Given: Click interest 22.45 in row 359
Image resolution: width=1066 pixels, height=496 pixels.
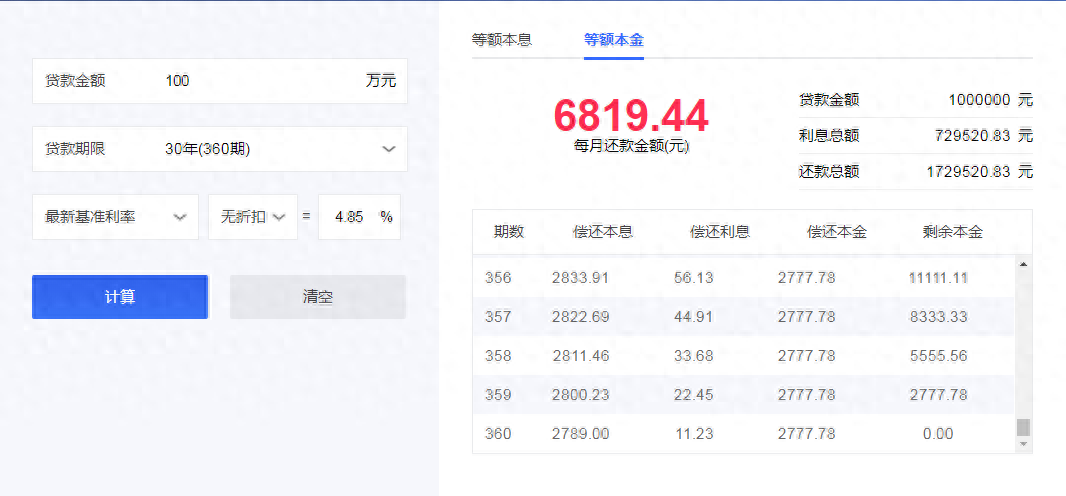Looking at the screenshot, I should 694,395.
